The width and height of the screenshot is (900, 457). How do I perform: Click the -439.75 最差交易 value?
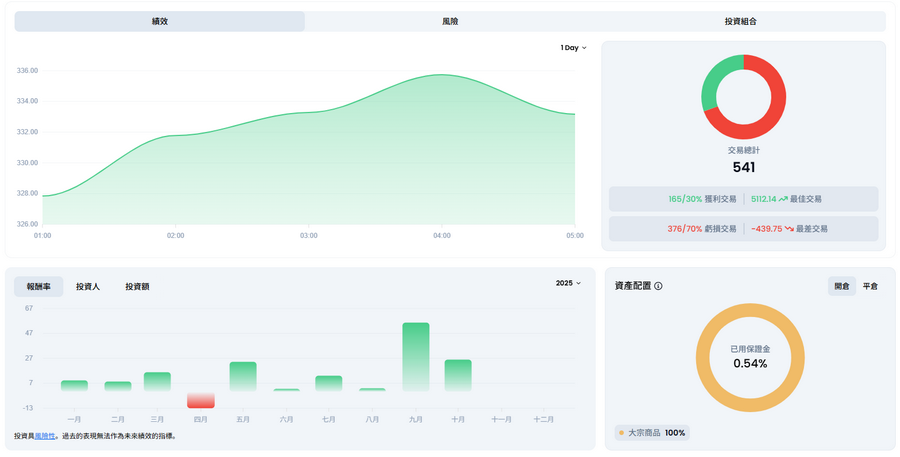[x=767, y=228]
